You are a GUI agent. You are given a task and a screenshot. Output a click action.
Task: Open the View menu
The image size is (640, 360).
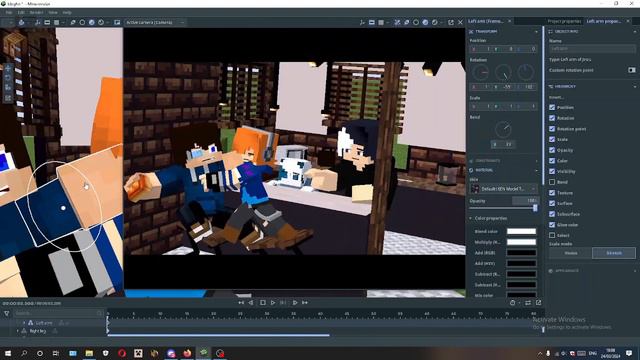click(53, 13)
